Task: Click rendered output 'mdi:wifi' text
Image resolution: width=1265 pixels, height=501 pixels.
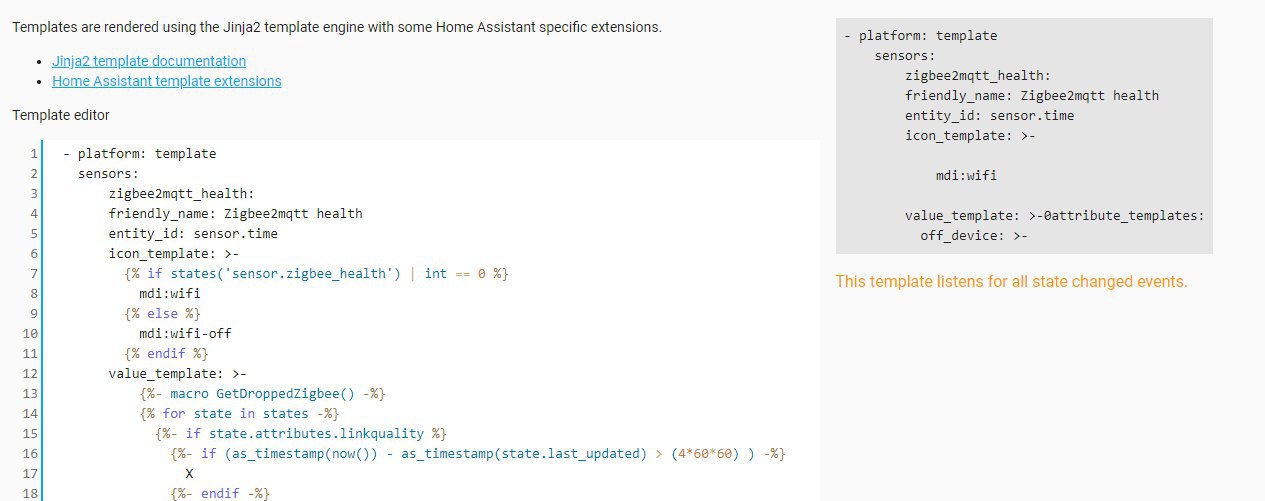Action: tap(966, 176)
